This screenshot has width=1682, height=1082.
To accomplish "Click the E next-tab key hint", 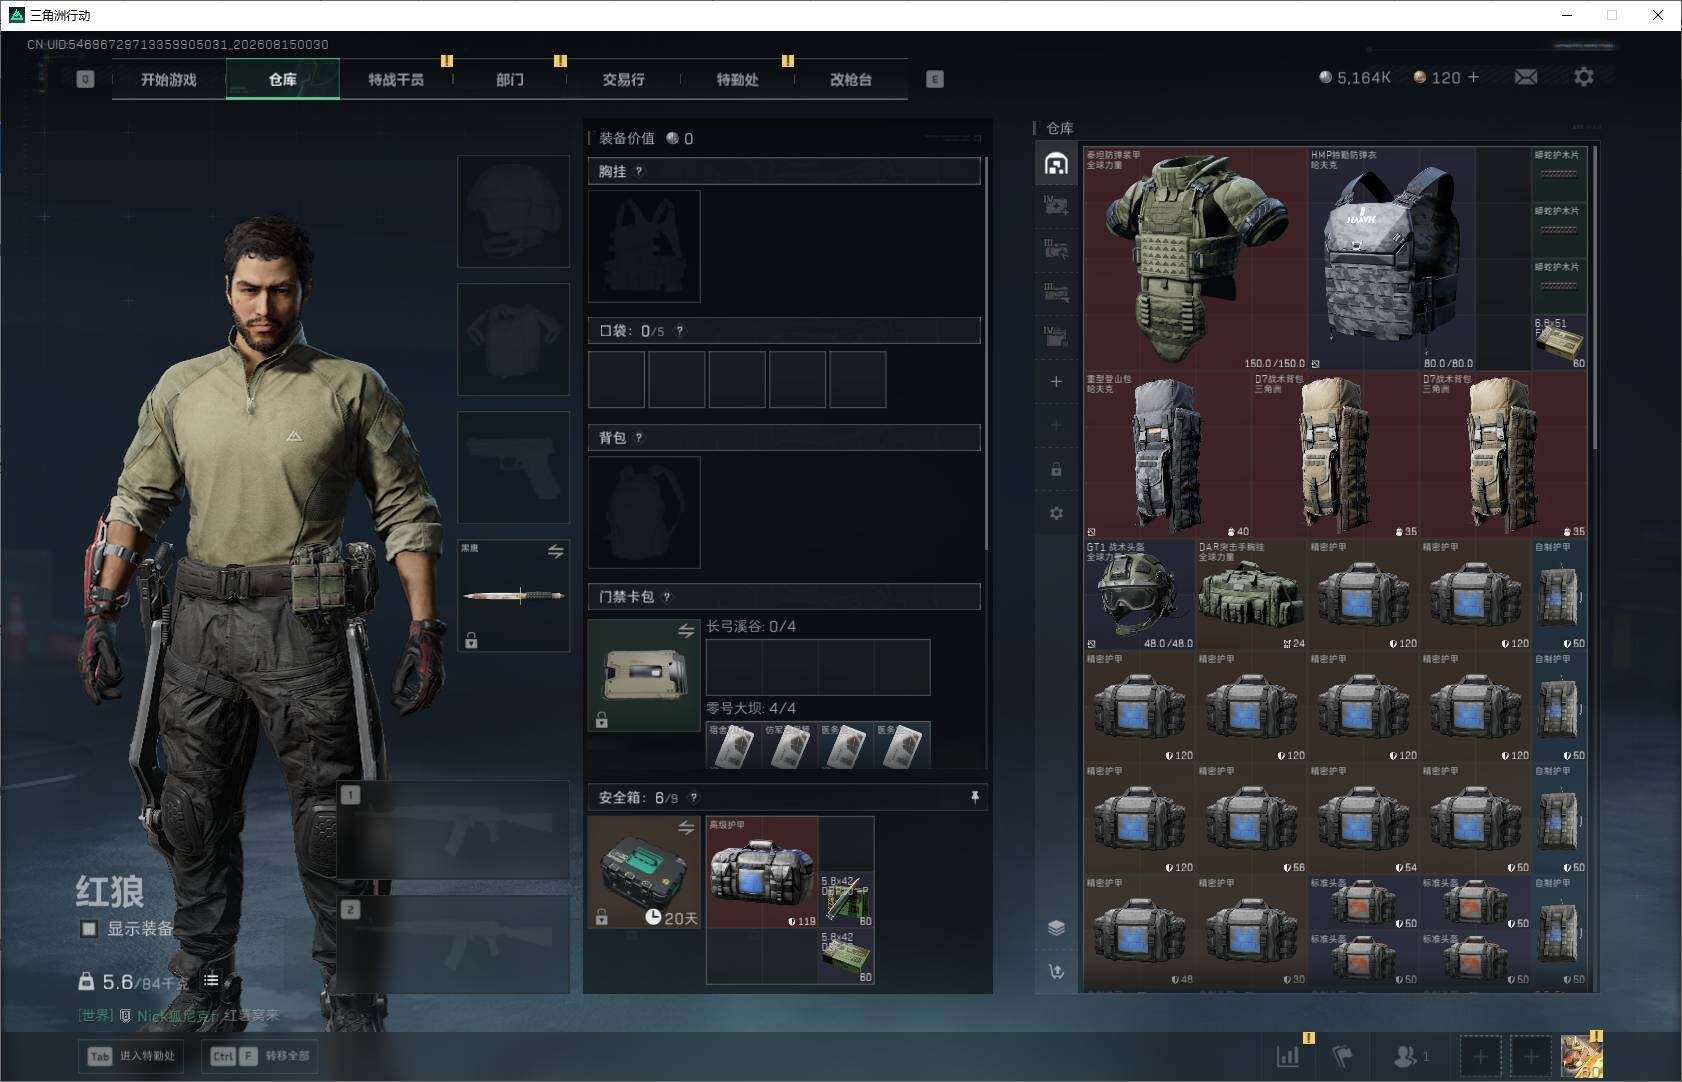I will pyautogui.click(x=935, y=79).
